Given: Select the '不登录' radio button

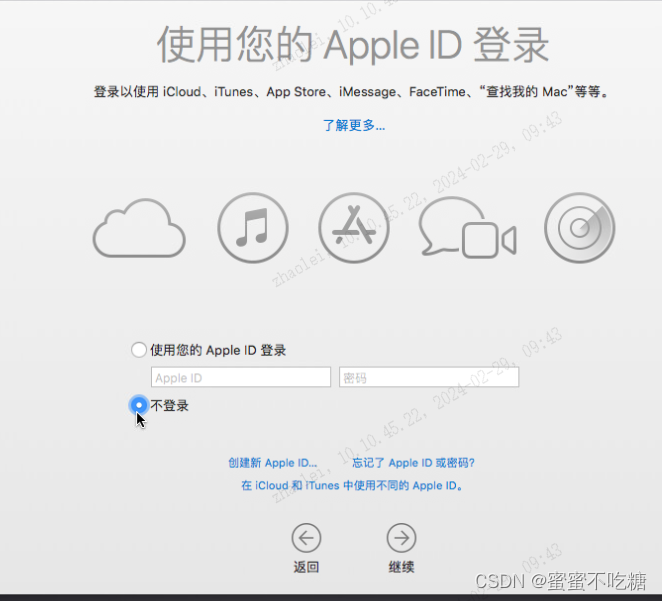Looking at the screenshot, I should [x=138, y=405].
